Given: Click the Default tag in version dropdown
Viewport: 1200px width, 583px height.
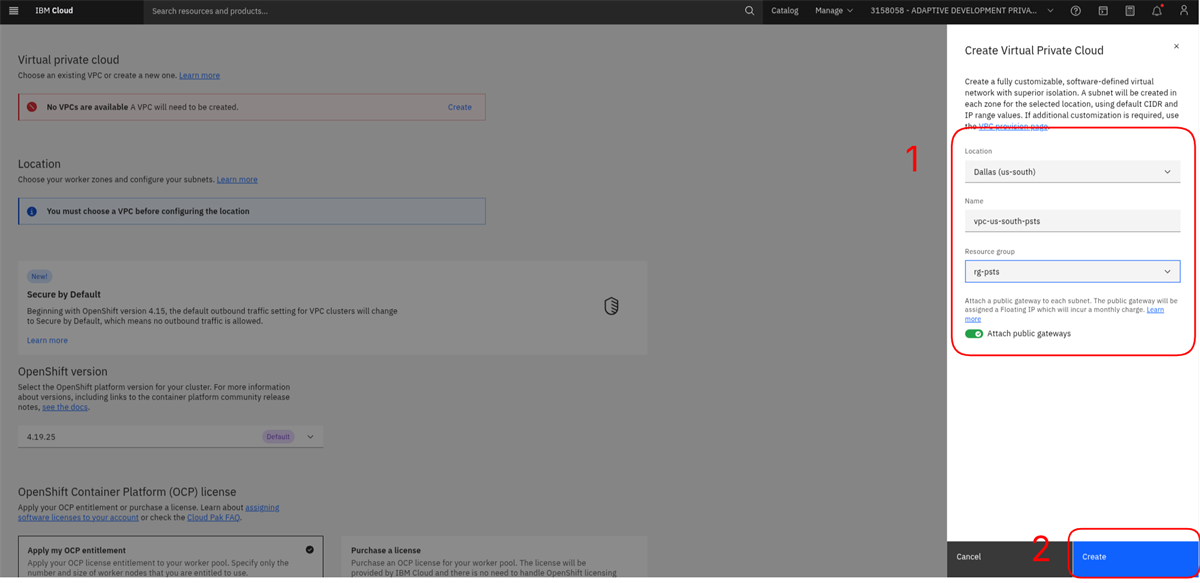Looking at the screenshot, I should click(278, 437).
